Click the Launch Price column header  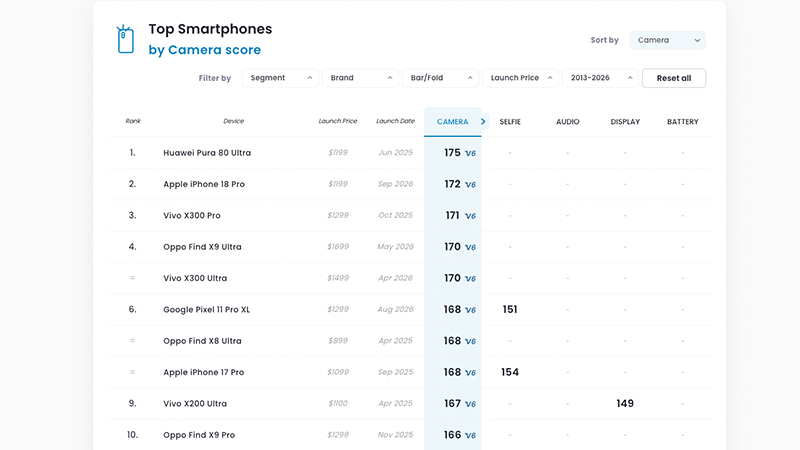tap(338, 121)
